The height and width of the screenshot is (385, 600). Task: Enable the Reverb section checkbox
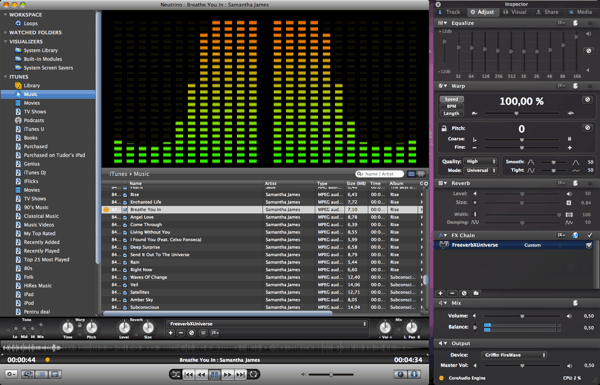(590, 183)
